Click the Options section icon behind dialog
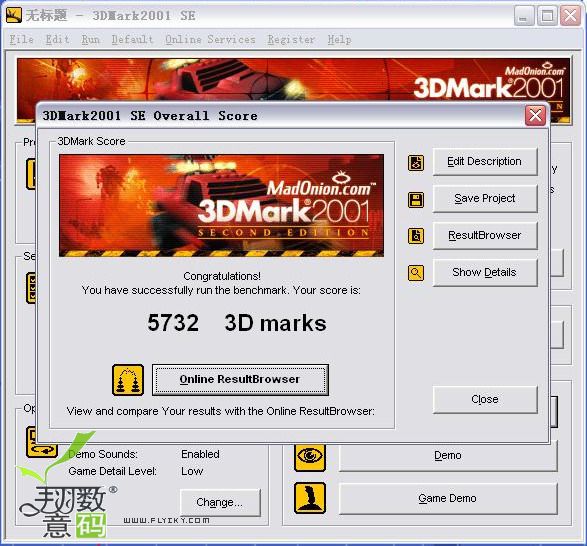This screenshot has width=587, height=546. click(41, 442)
